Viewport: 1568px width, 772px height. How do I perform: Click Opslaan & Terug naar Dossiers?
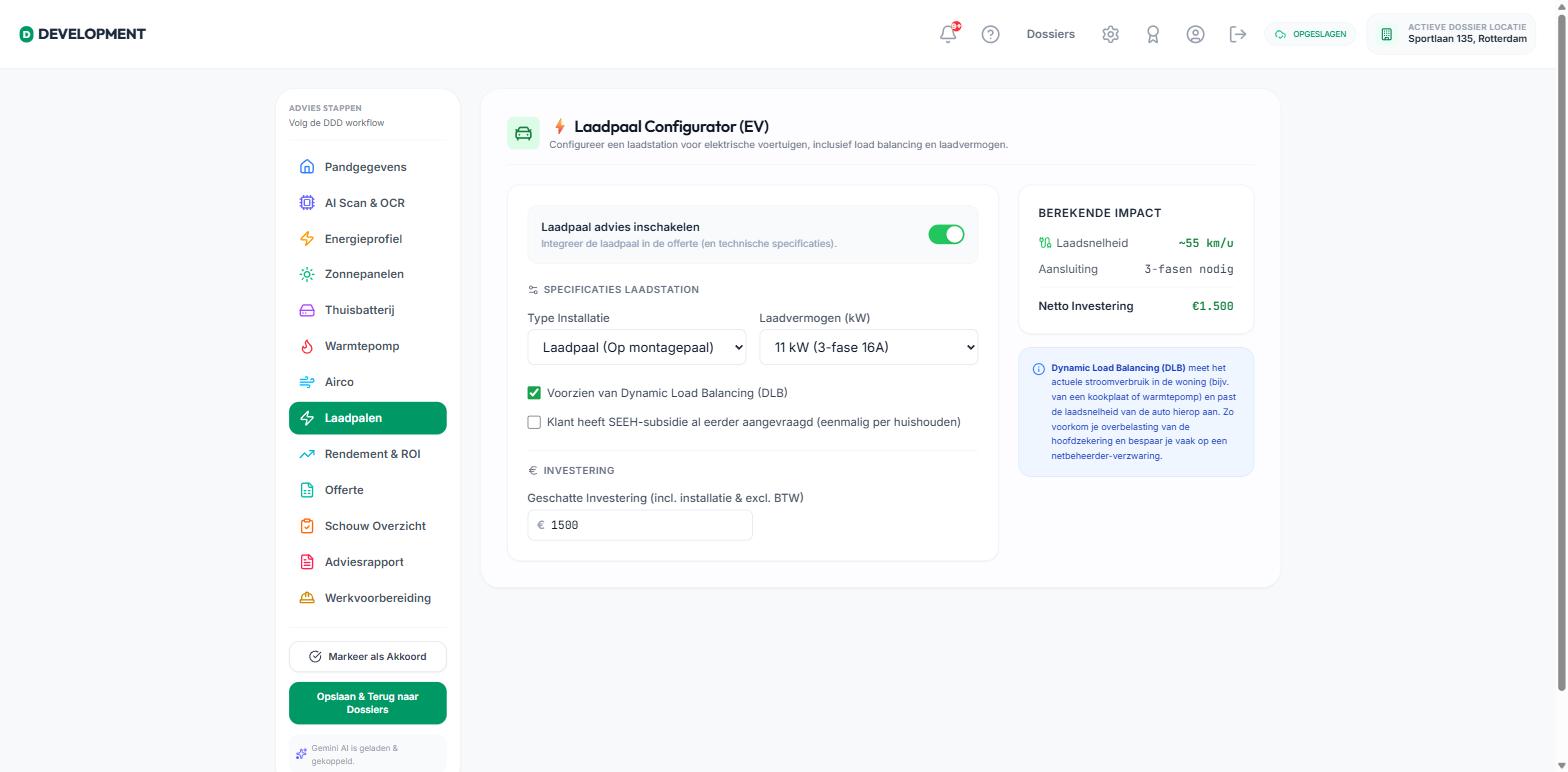click(x=368, y=703)
